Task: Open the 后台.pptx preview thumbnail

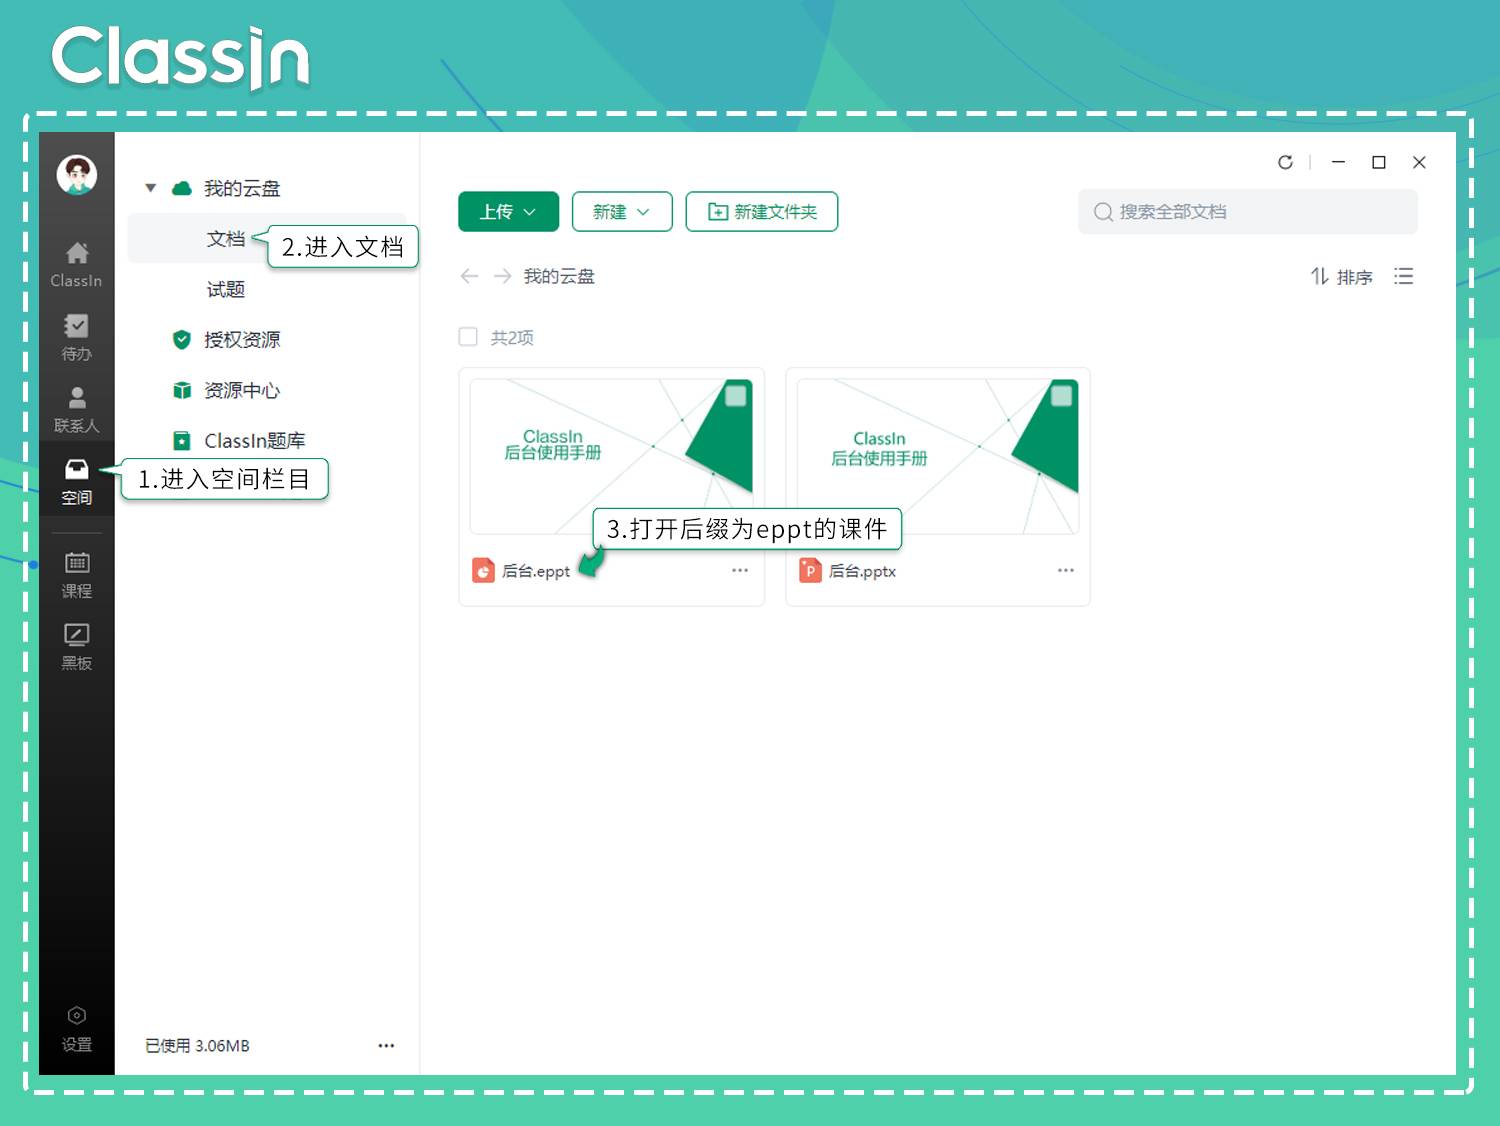Action: coord(938,456)
